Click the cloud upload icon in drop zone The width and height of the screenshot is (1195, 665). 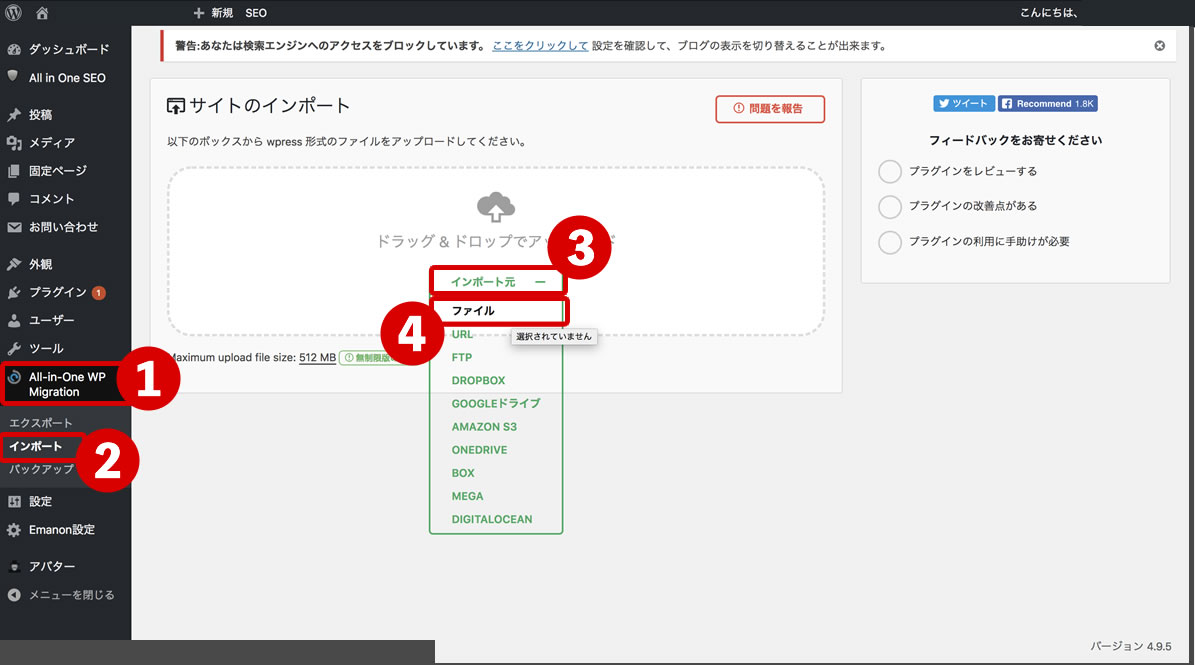tap(496, 207)
